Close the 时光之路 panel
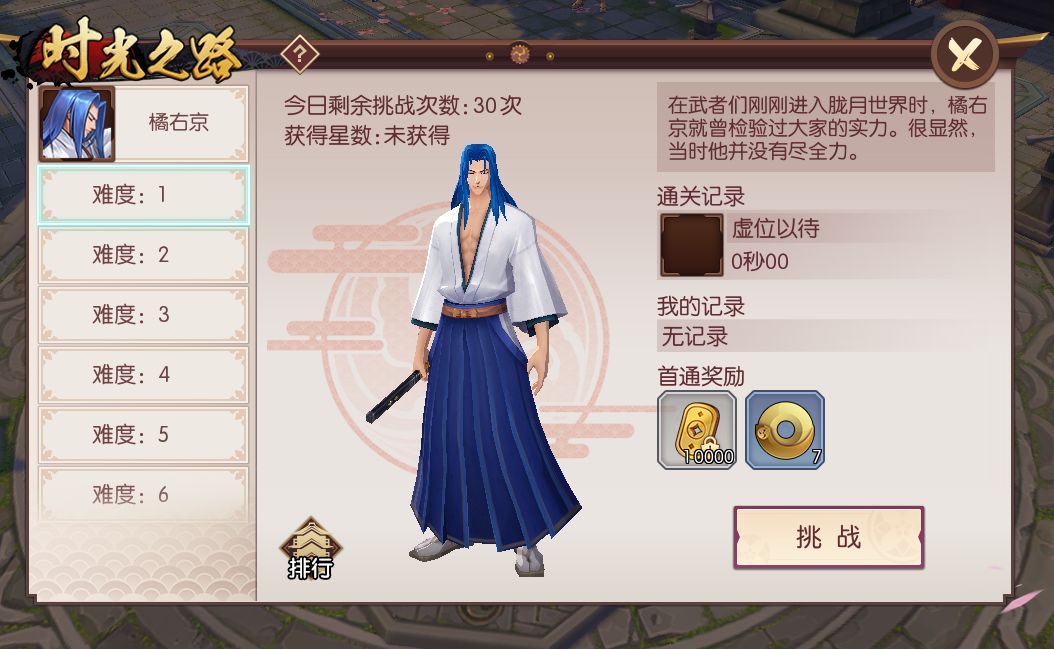Screen dimensions: 1054x649 (x=965, y=54)
